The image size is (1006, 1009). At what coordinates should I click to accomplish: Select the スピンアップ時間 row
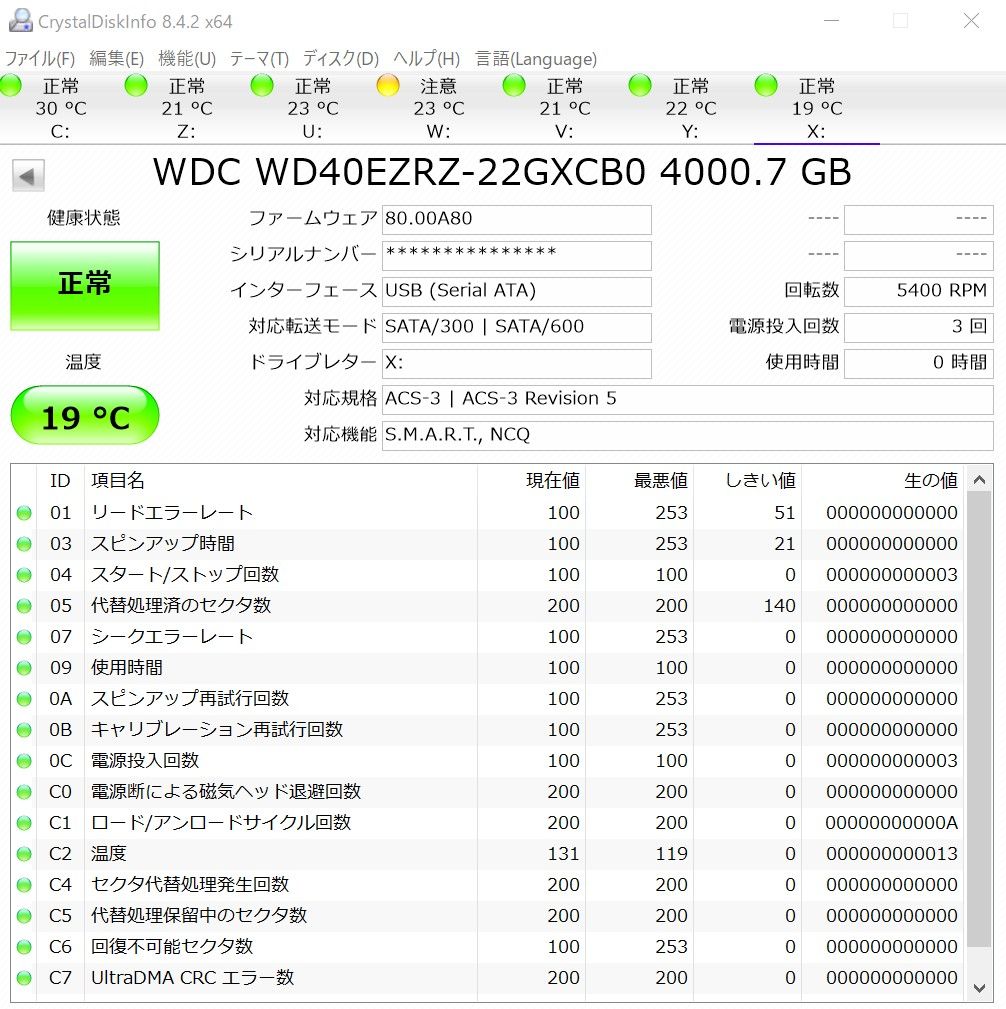(488, 544)
